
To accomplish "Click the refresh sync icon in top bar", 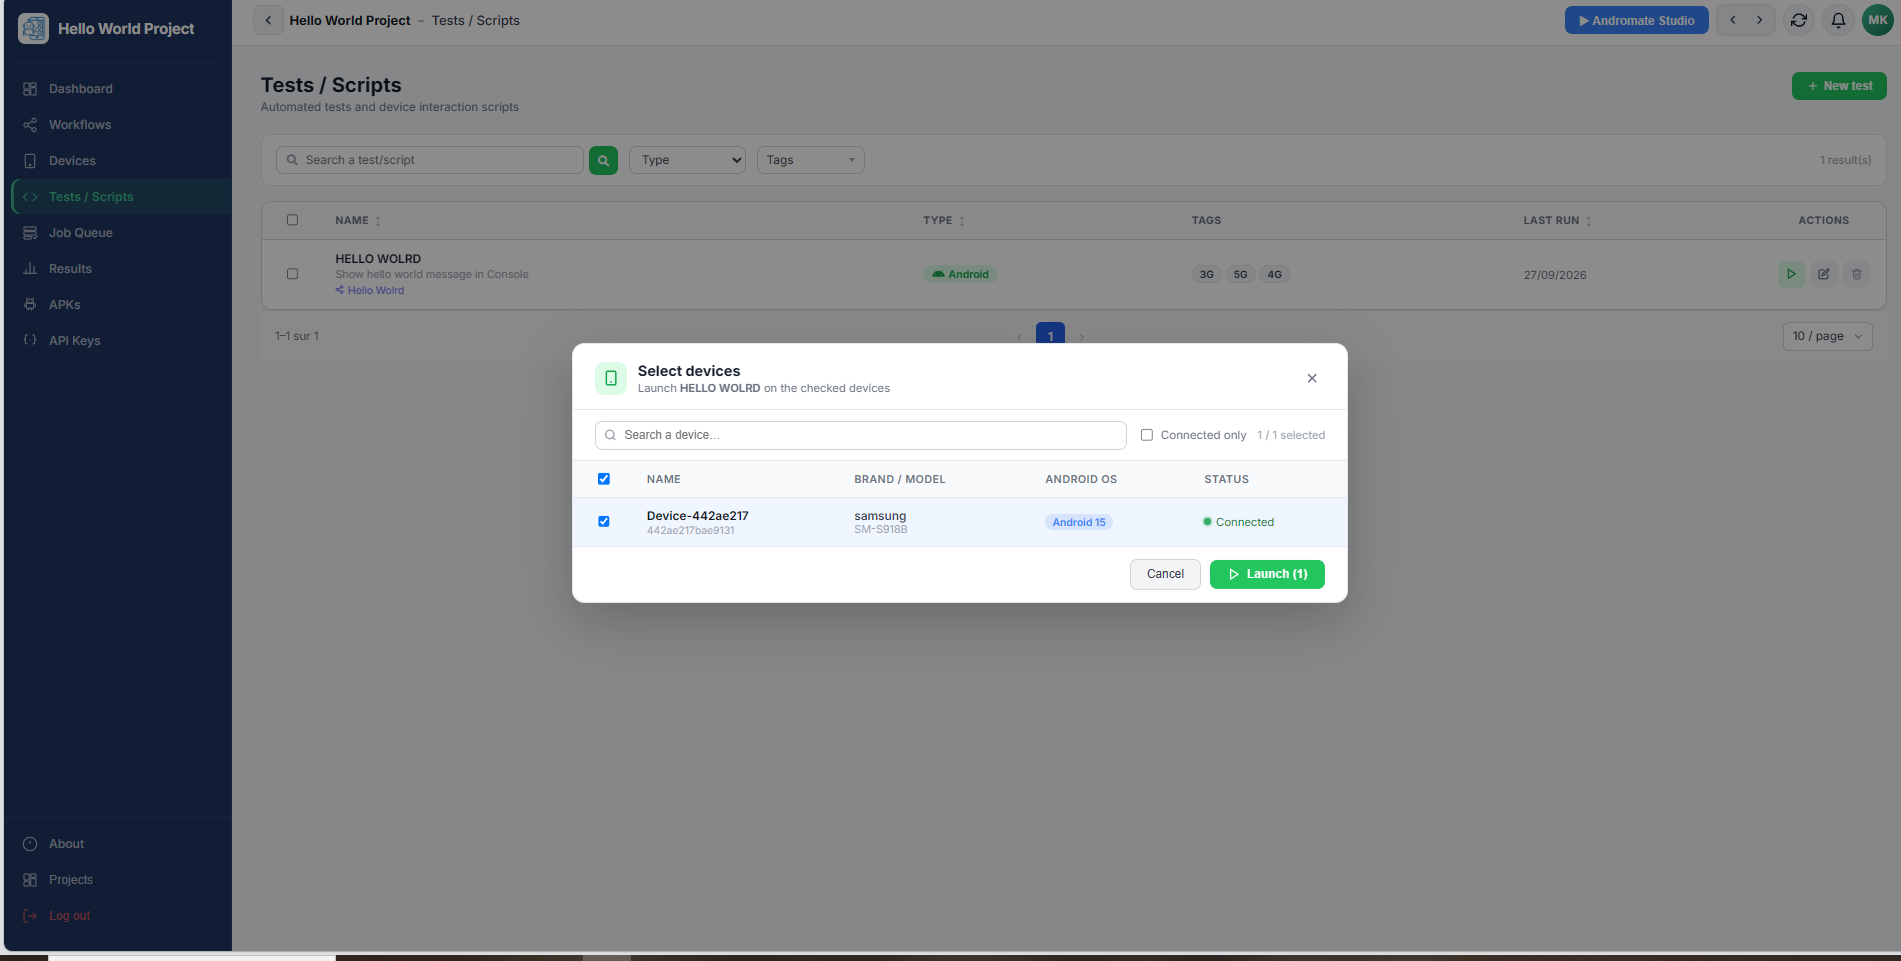I will (1799, 20).
